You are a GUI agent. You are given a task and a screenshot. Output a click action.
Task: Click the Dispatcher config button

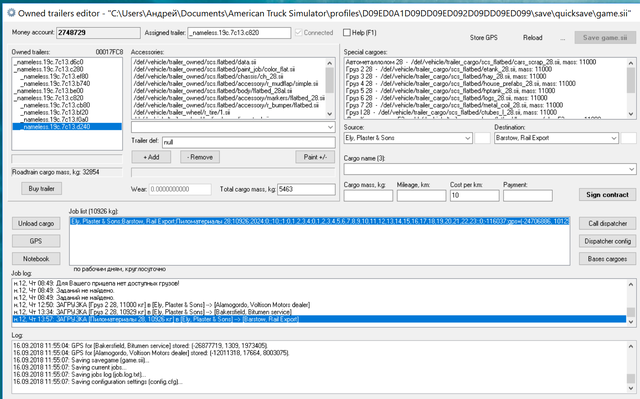point(607,241)
